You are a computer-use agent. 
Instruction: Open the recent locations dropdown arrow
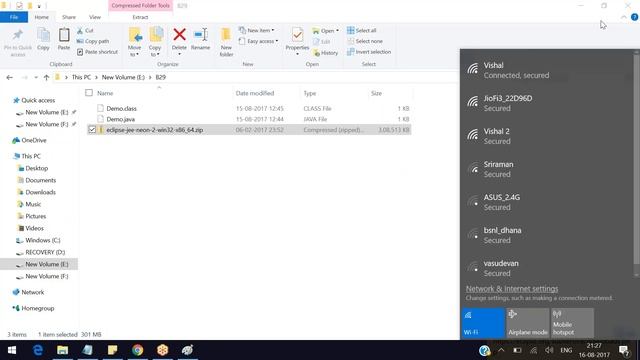[x=36, y=77]
